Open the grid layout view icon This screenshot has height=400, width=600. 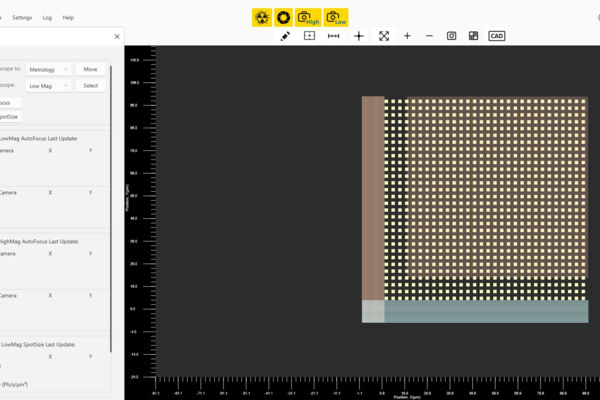473,36
